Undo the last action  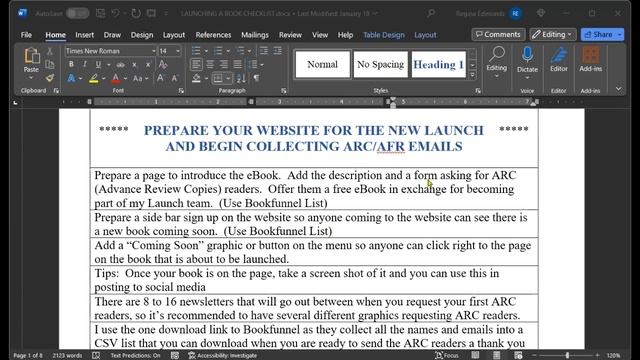click(116, 13)
